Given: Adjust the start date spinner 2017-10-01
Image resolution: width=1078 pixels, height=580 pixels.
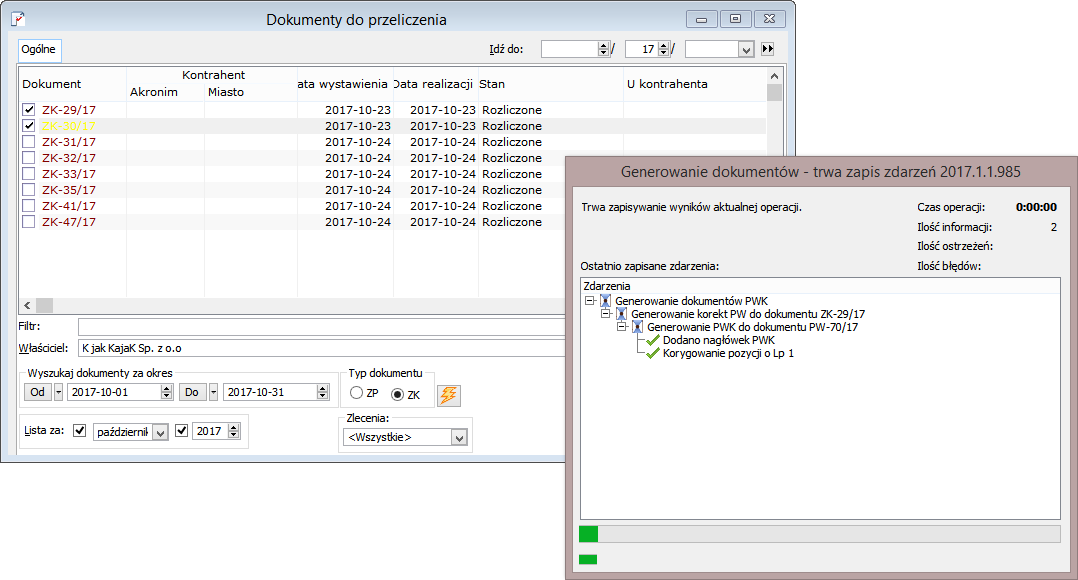Looking at the screenshot, I should [166, 392].
